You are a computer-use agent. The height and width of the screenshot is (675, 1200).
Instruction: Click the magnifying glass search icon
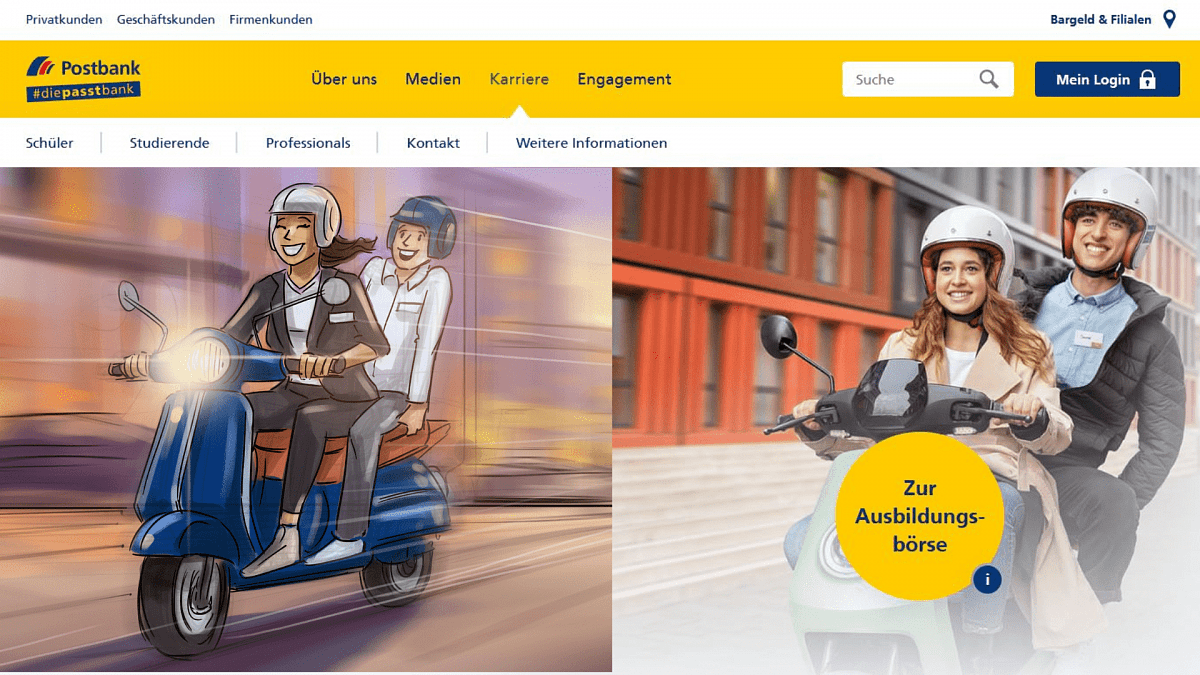[988, 79]
